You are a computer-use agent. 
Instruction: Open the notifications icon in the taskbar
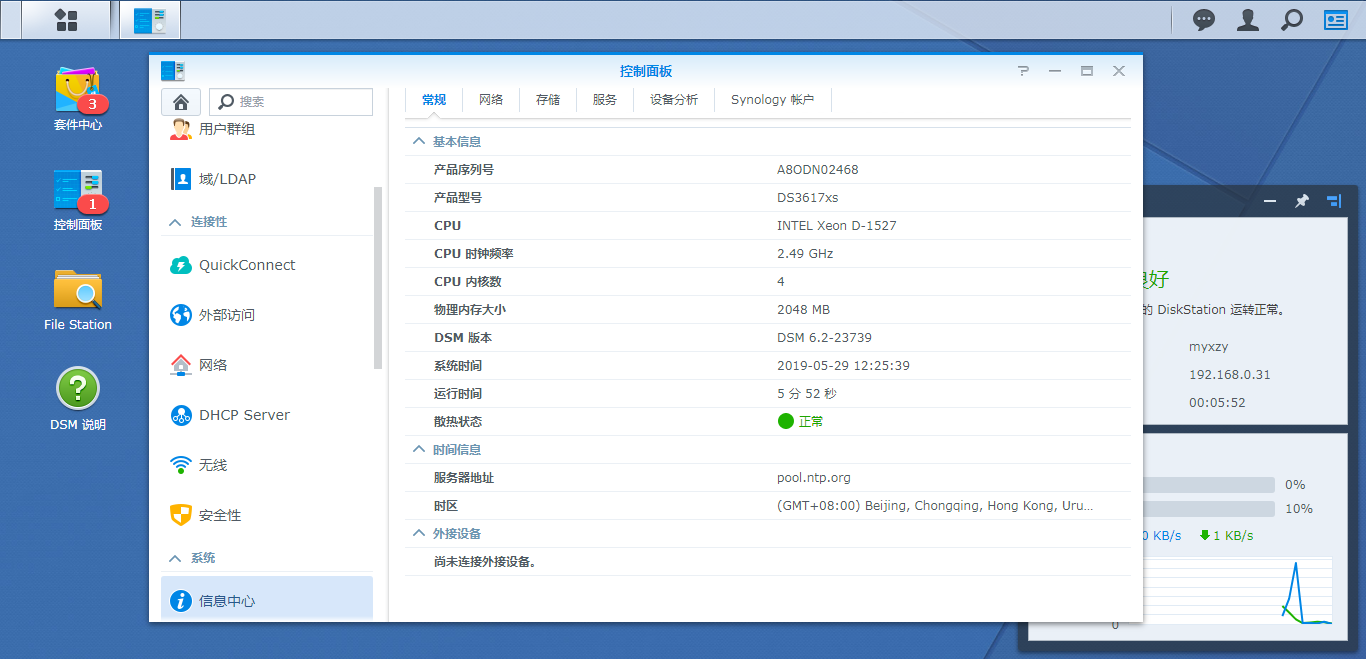[1203, 19]
